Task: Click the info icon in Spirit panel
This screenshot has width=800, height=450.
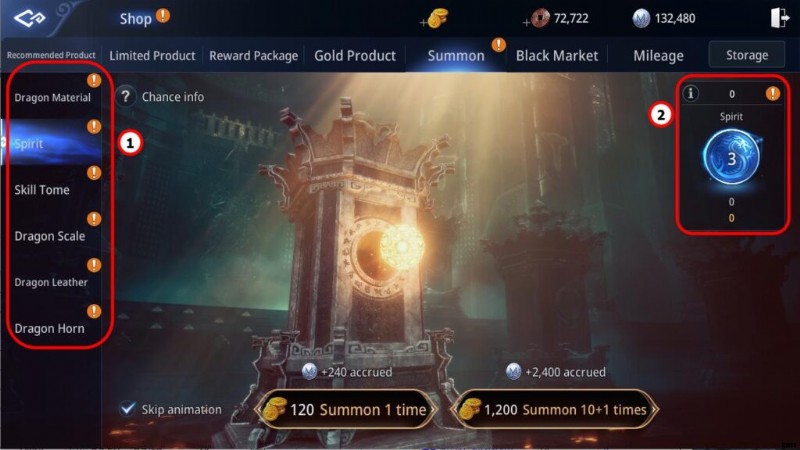Action: [690, 93]
